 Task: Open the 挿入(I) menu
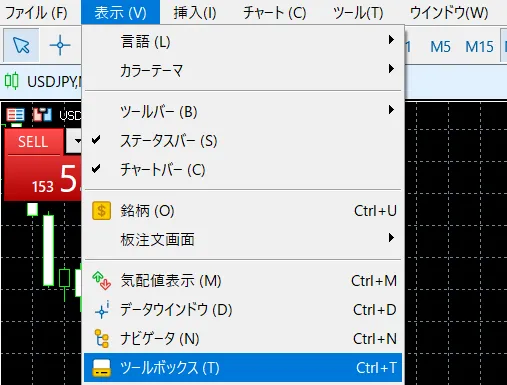[x=195, y=13]
